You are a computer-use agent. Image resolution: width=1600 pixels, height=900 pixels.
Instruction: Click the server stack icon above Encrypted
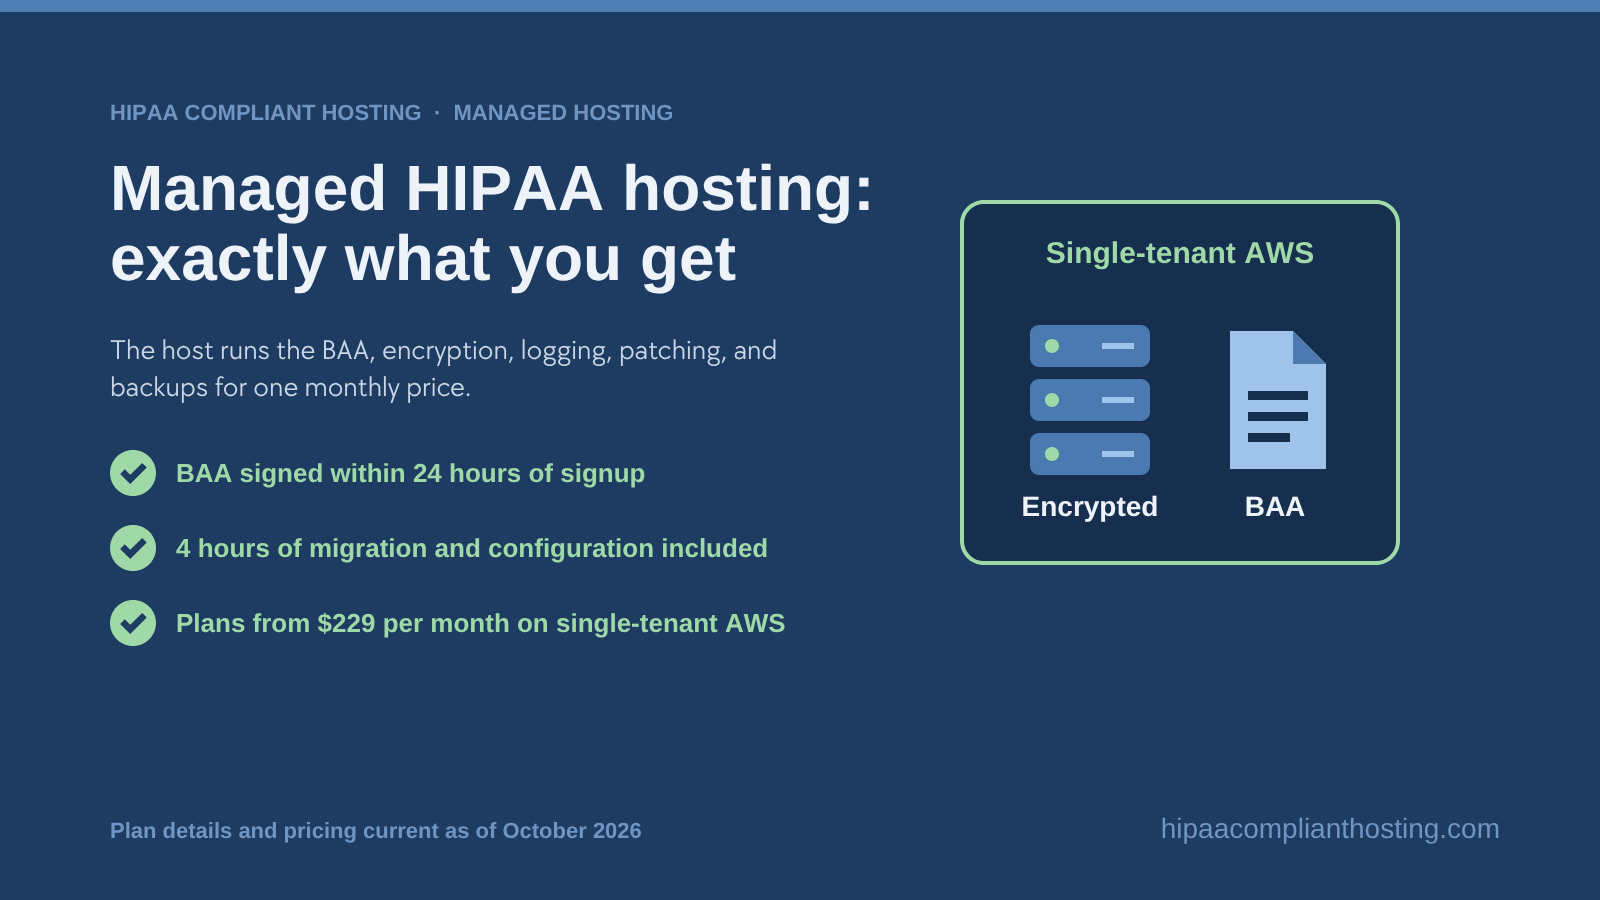(x=1090, y=400)
